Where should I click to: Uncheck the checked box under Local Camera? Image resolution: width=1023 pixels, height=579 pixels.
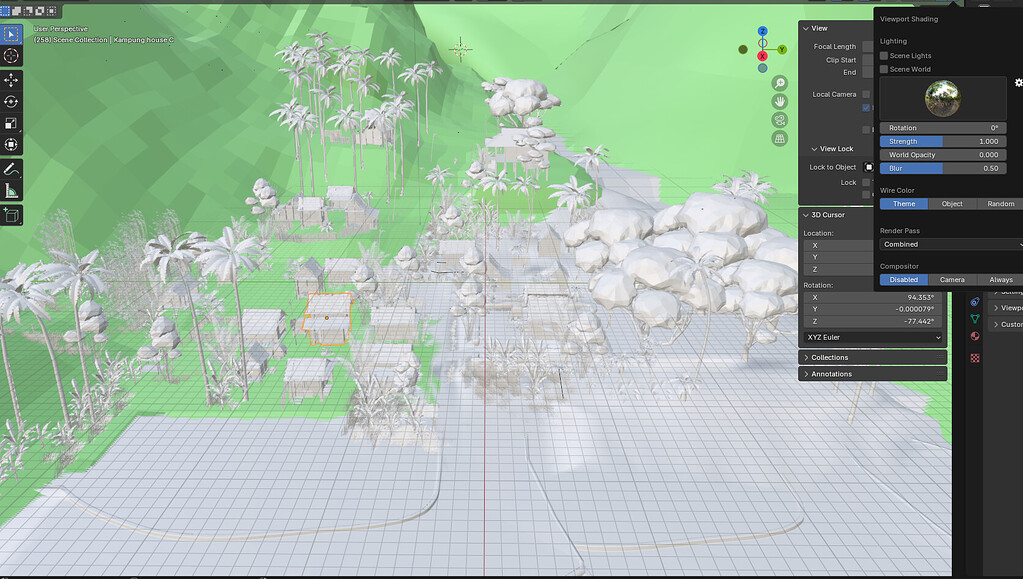(x=866, y=108)
